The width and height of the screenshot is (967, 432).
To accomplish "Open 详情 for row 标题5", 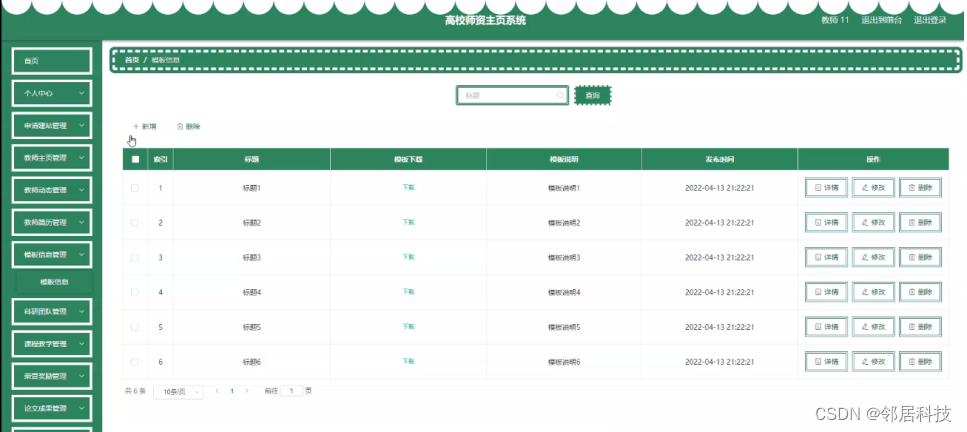I will [826, 327].
